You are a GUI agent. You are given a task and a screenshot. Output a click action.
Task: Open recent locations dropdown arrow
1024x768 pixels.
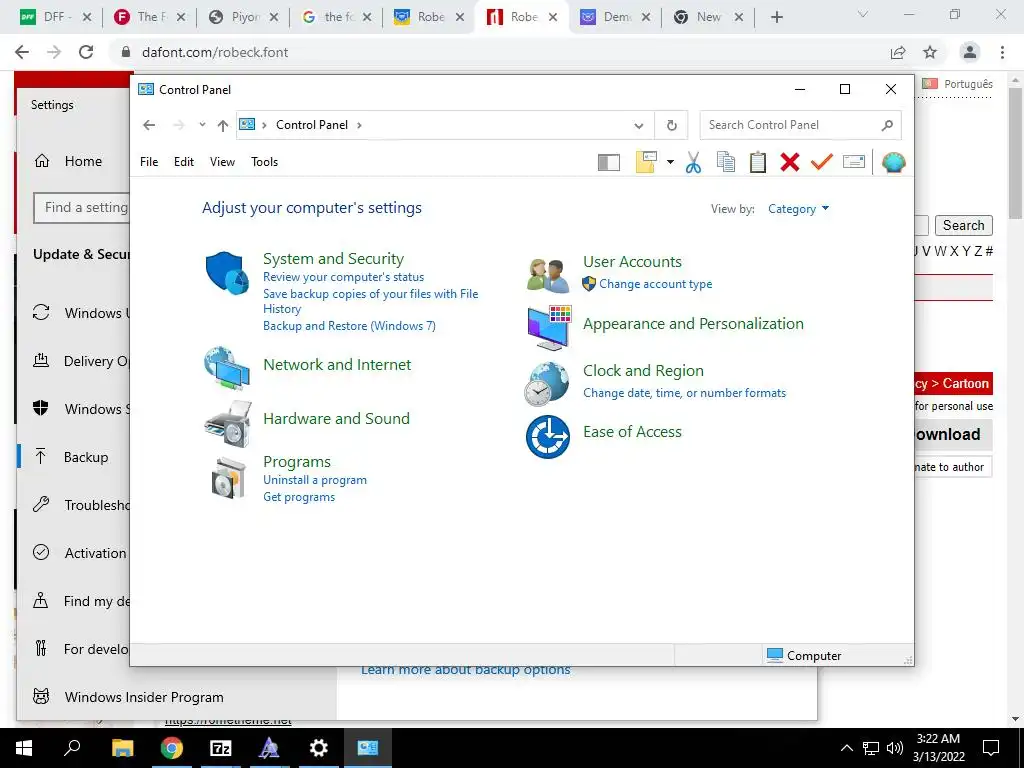(x=202, y=125)
